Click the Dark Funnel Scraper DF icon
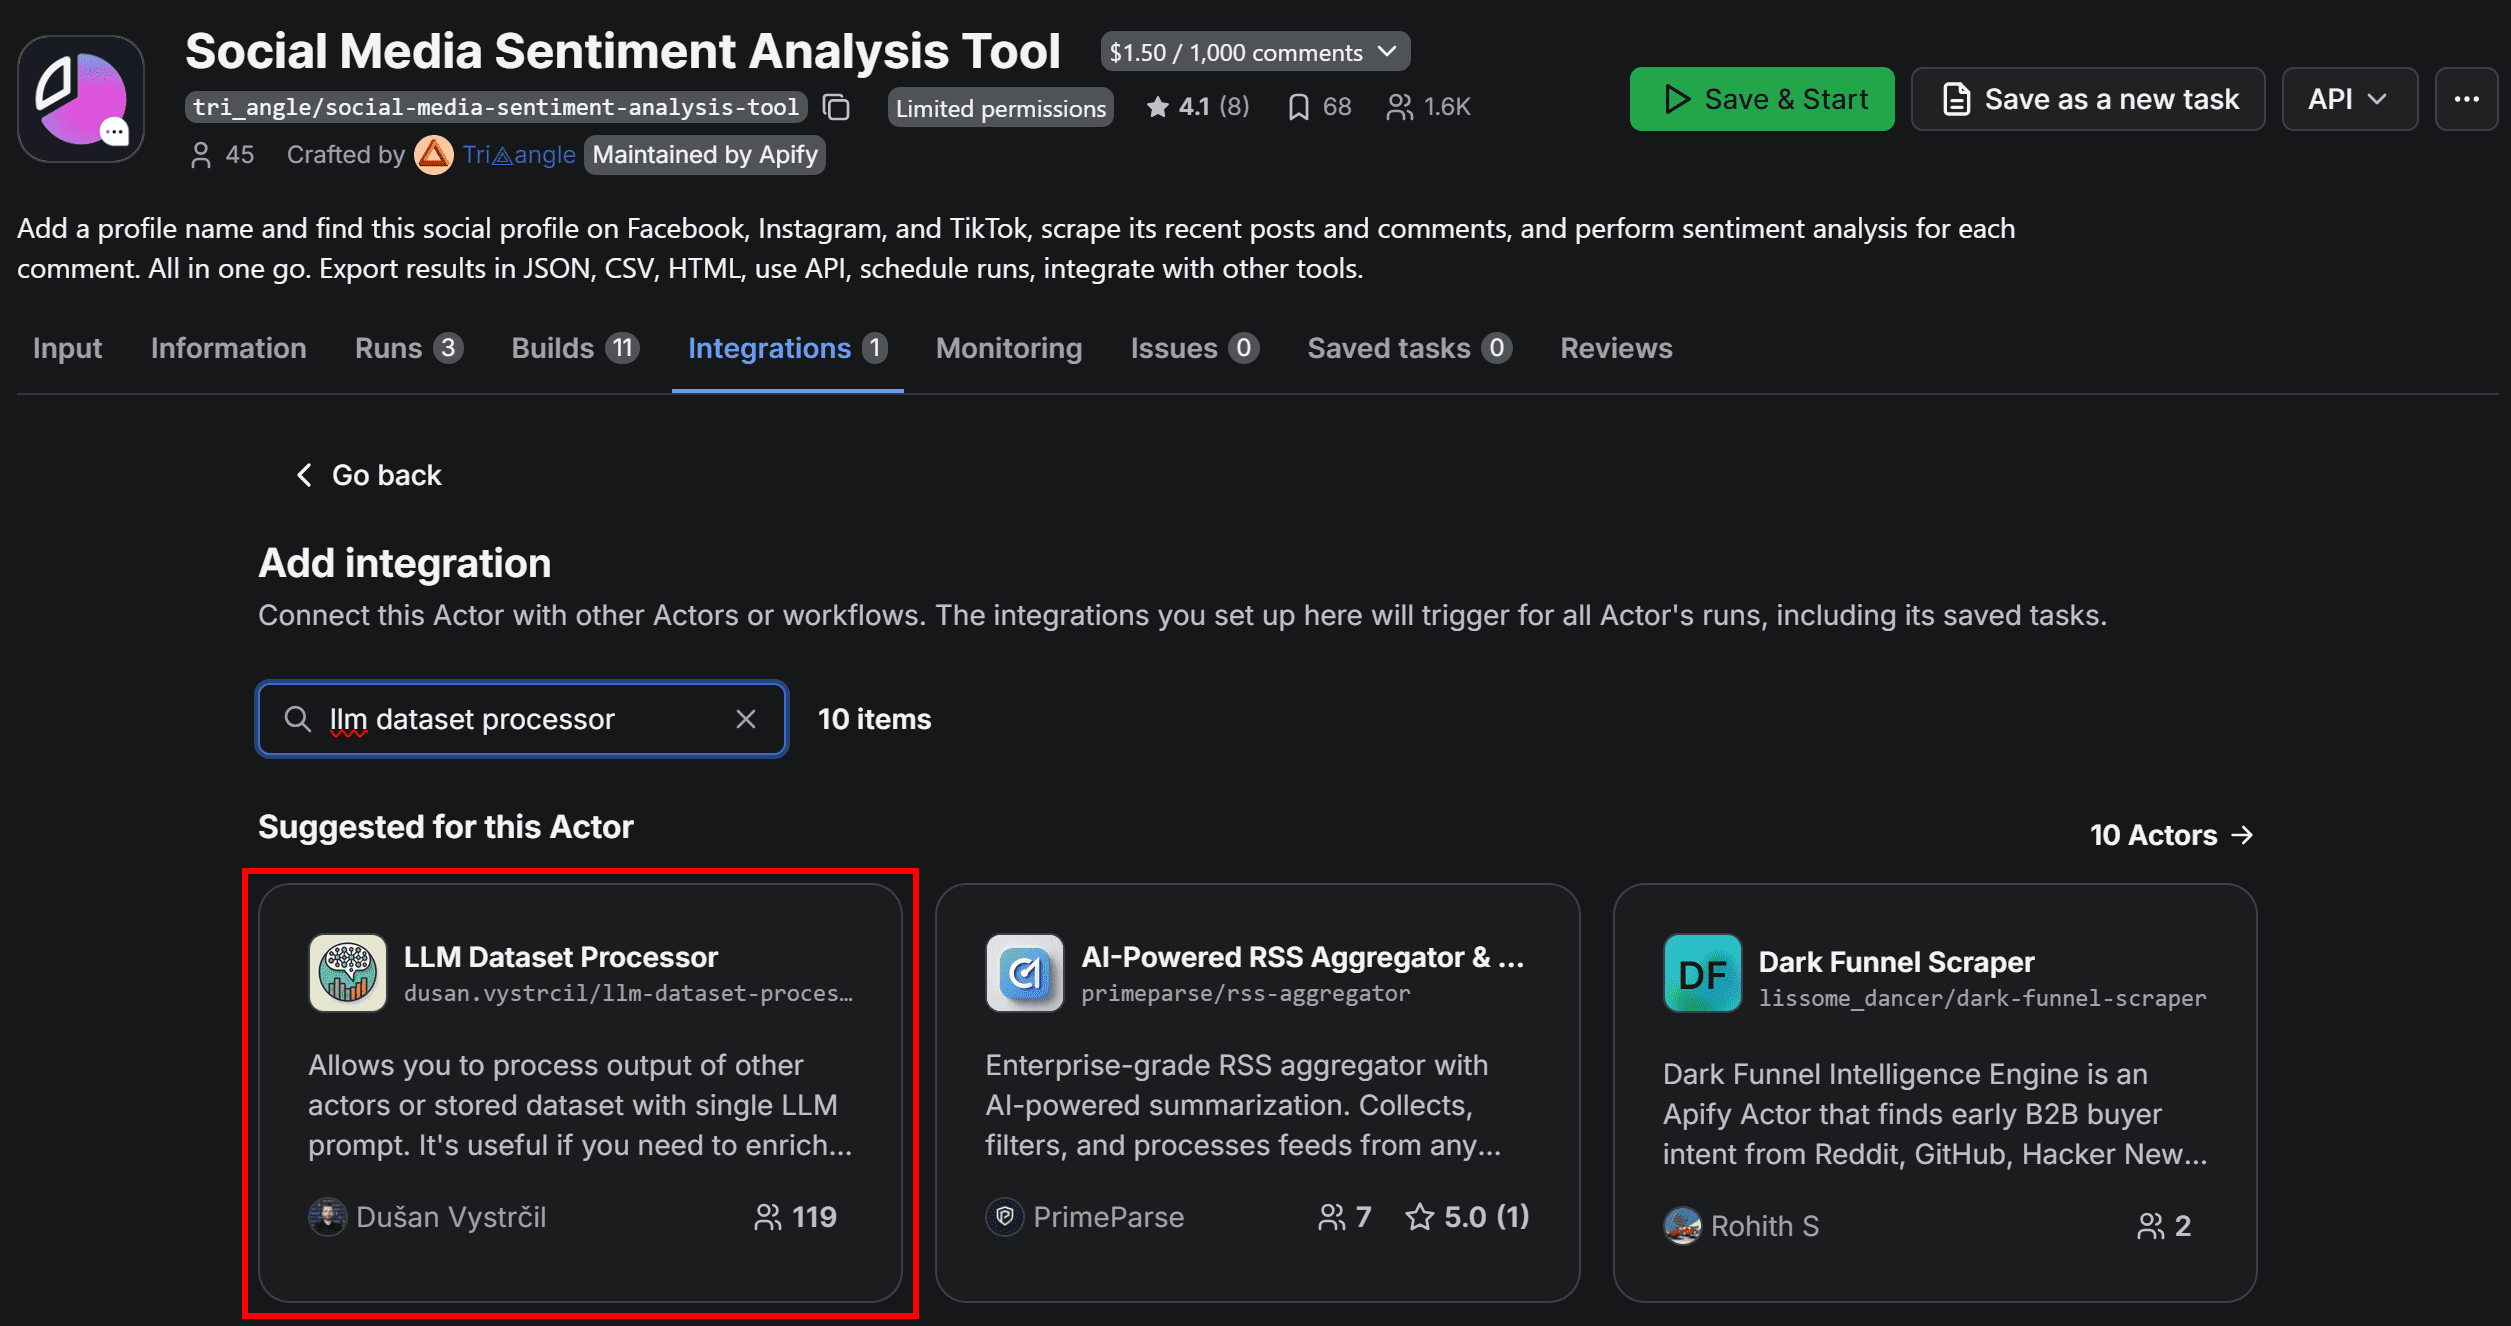The width and height of the screenshot is (2511, 1326). click(x=1702, y=973)
